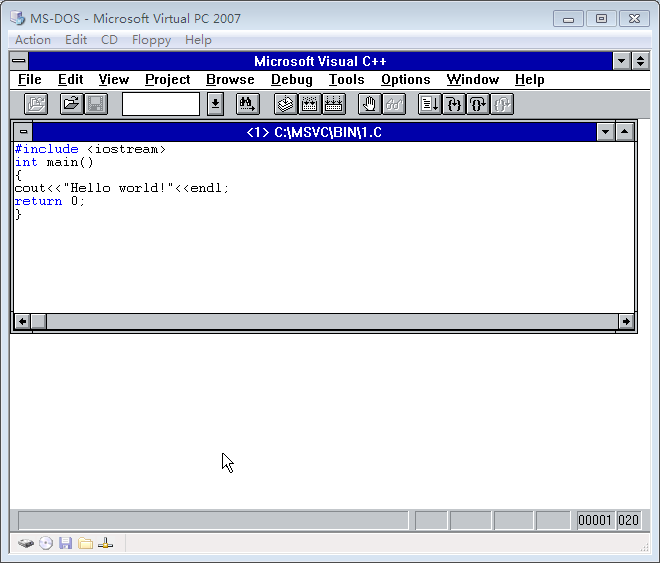Image resolution: width=660 pixels, height=563 pixels.
Task: Click the '#include <iostream>' code line
Action: [x=90, y=149]
